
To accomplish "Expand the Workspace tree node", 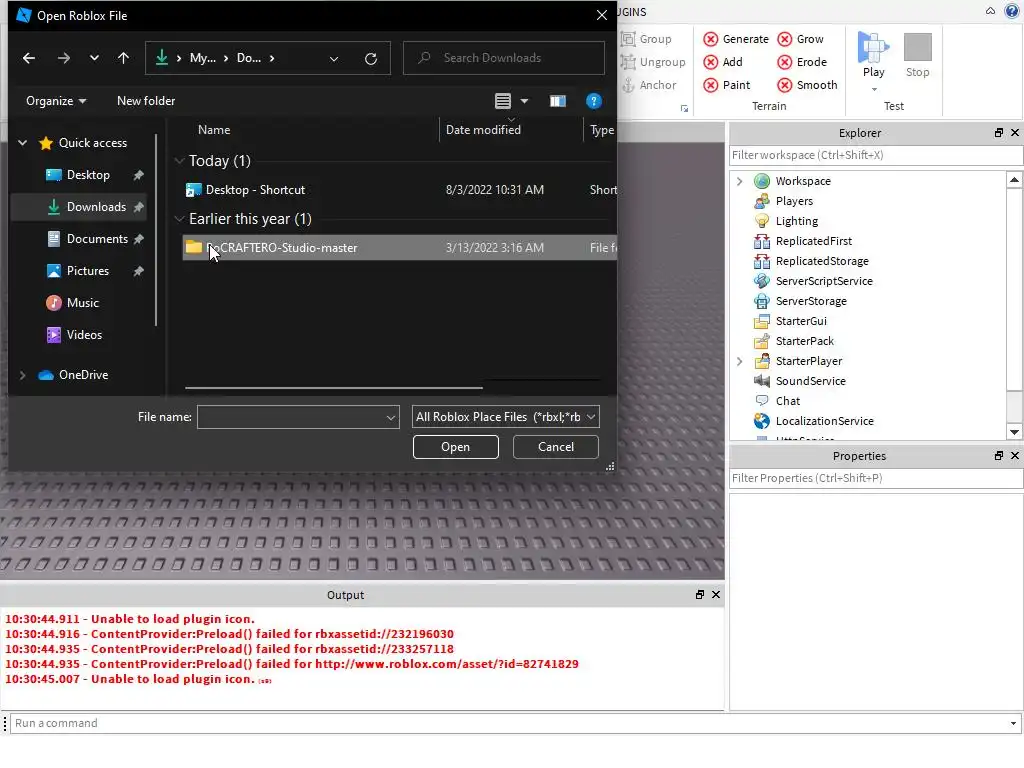I will (739, 181).
